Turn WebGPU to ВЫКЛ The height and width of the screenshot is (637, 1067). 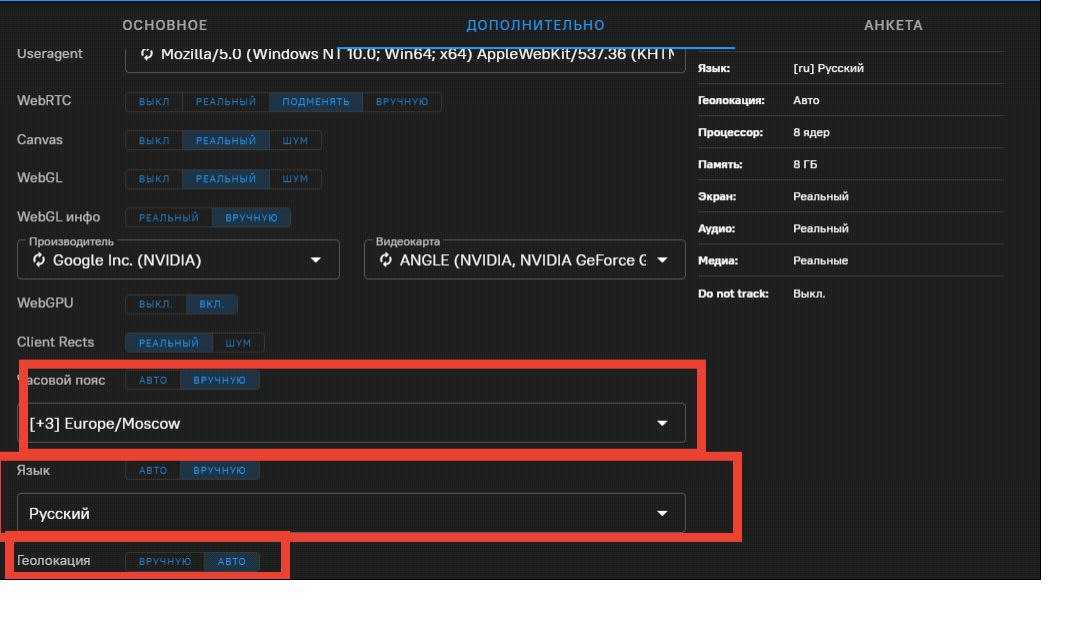(x=156, y=304)
